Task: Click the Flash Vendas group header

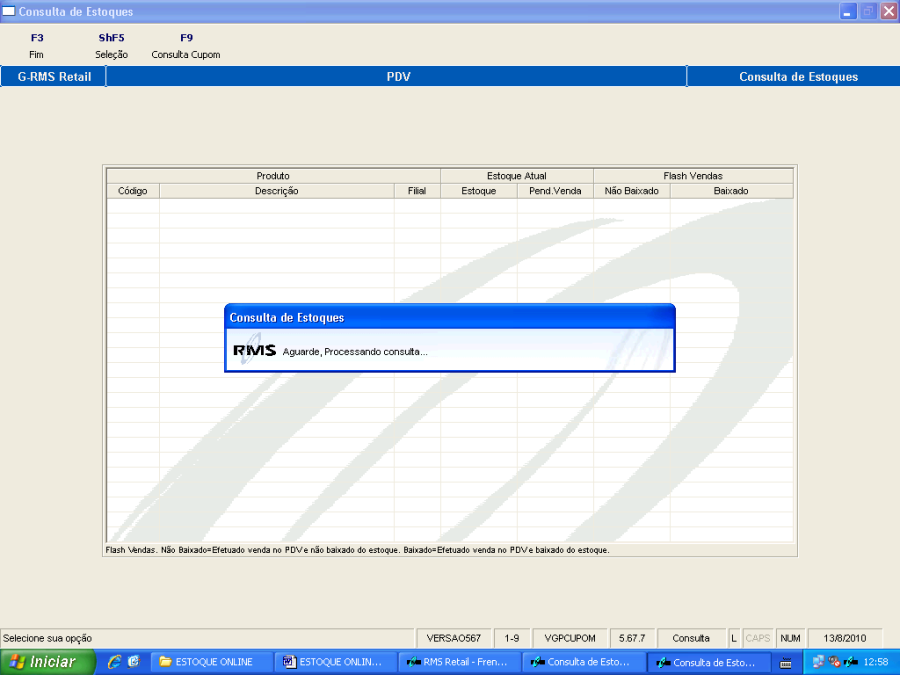Action: [693, 176]
